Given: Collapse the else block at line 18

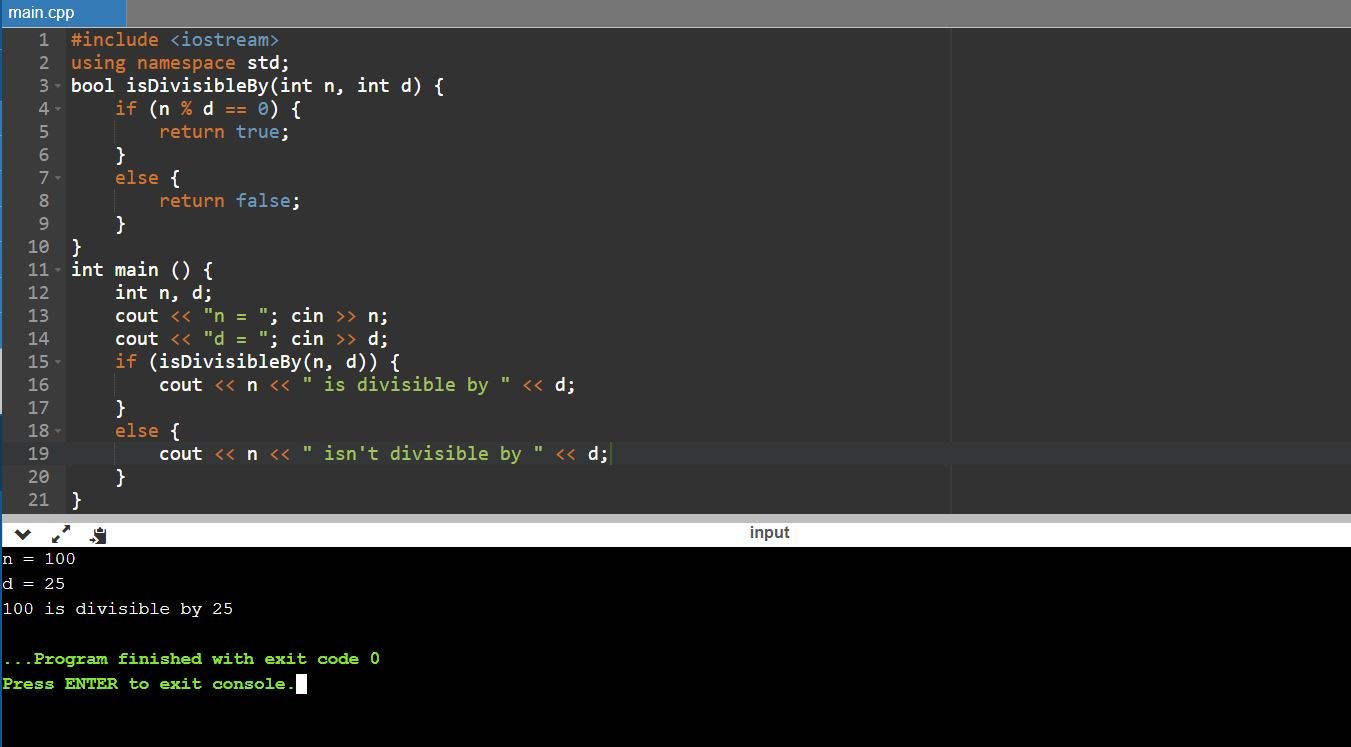Looking at the screenshot, I should [x=58, y=431].
